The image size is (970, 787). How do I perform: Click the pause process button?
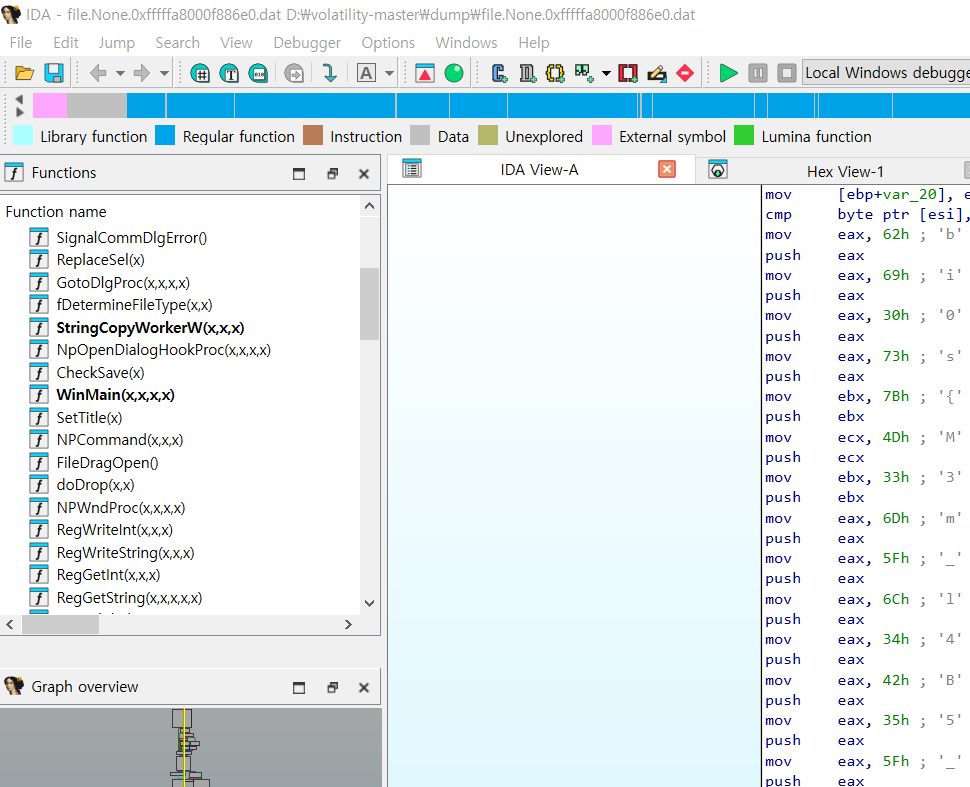758,73
